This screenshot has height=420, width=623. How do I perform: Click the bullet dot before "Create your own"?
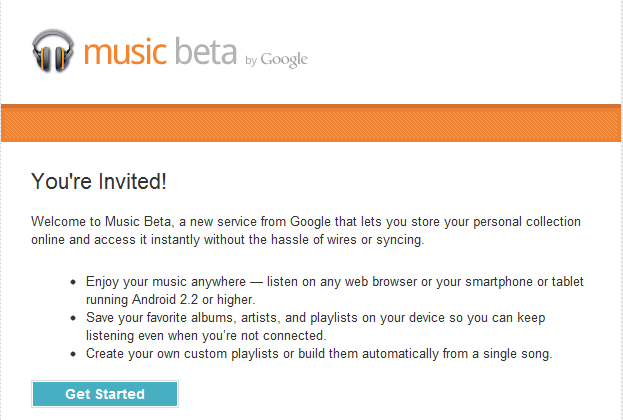73,355
